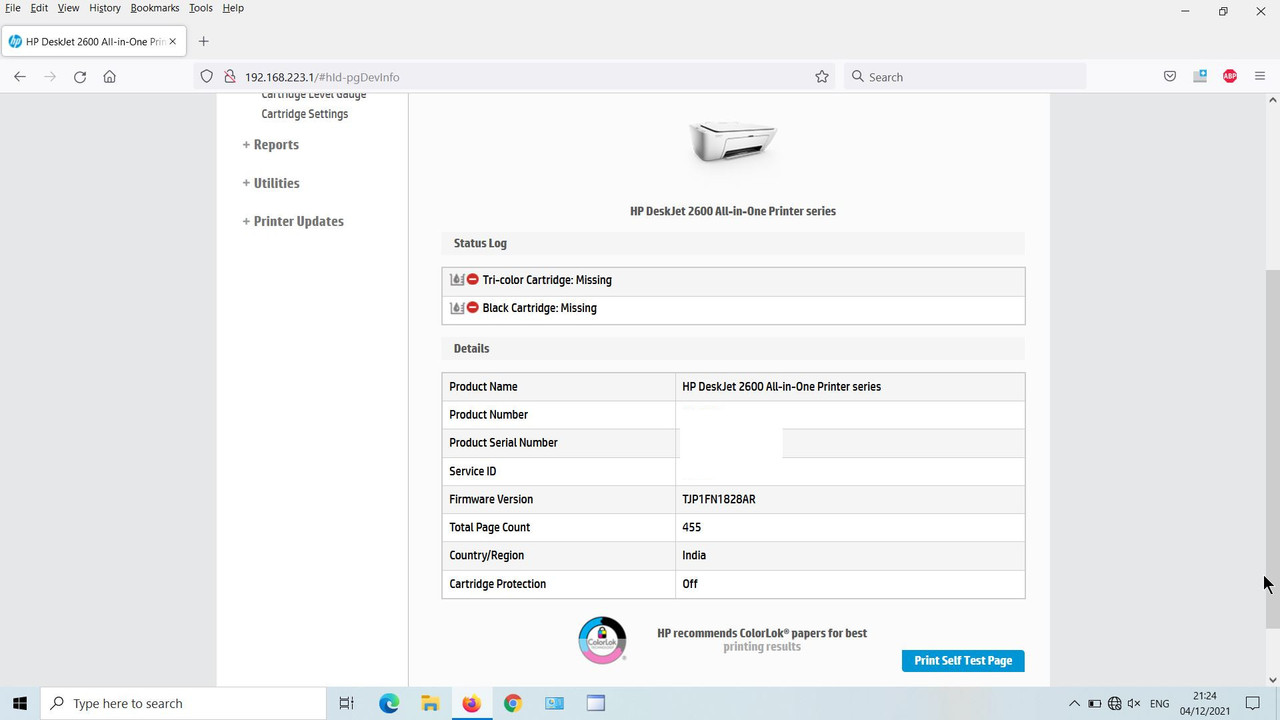Image resolution: width=1280 pixels, height=720 pixels.
Task: Click the Tri-color Cartridge: Missing status
Action: [547, 280]
